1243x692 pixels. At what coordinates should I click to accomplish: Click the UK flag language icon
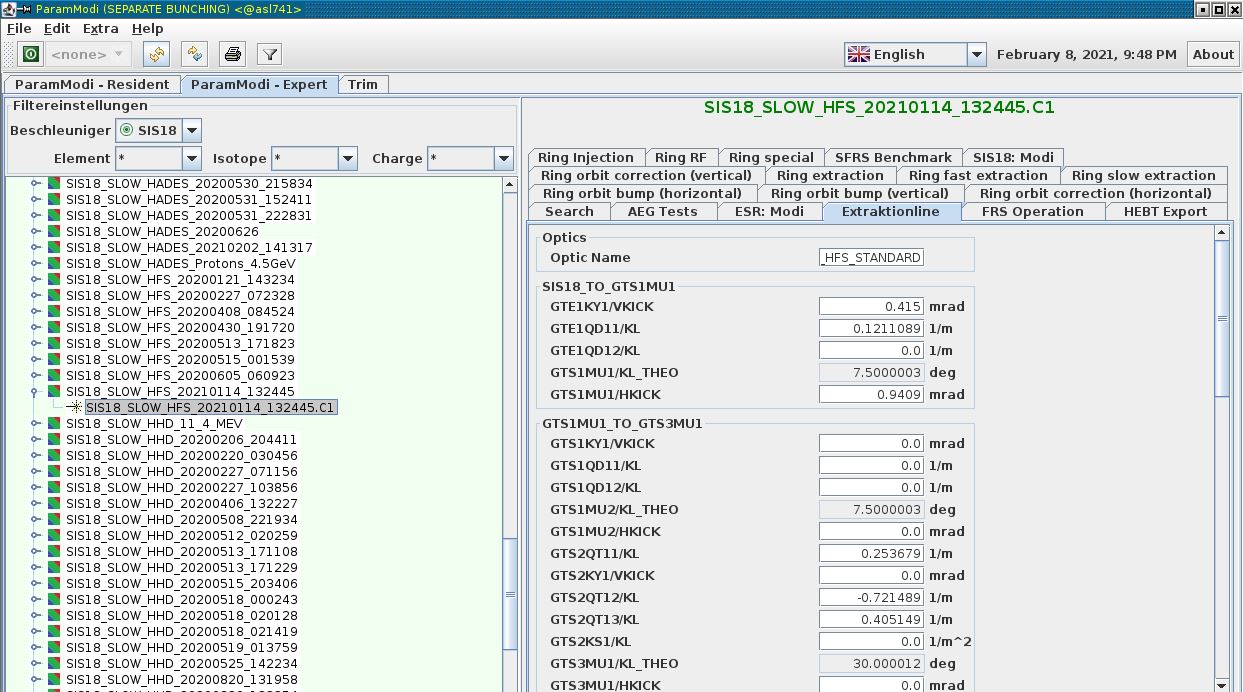(858, 55)
